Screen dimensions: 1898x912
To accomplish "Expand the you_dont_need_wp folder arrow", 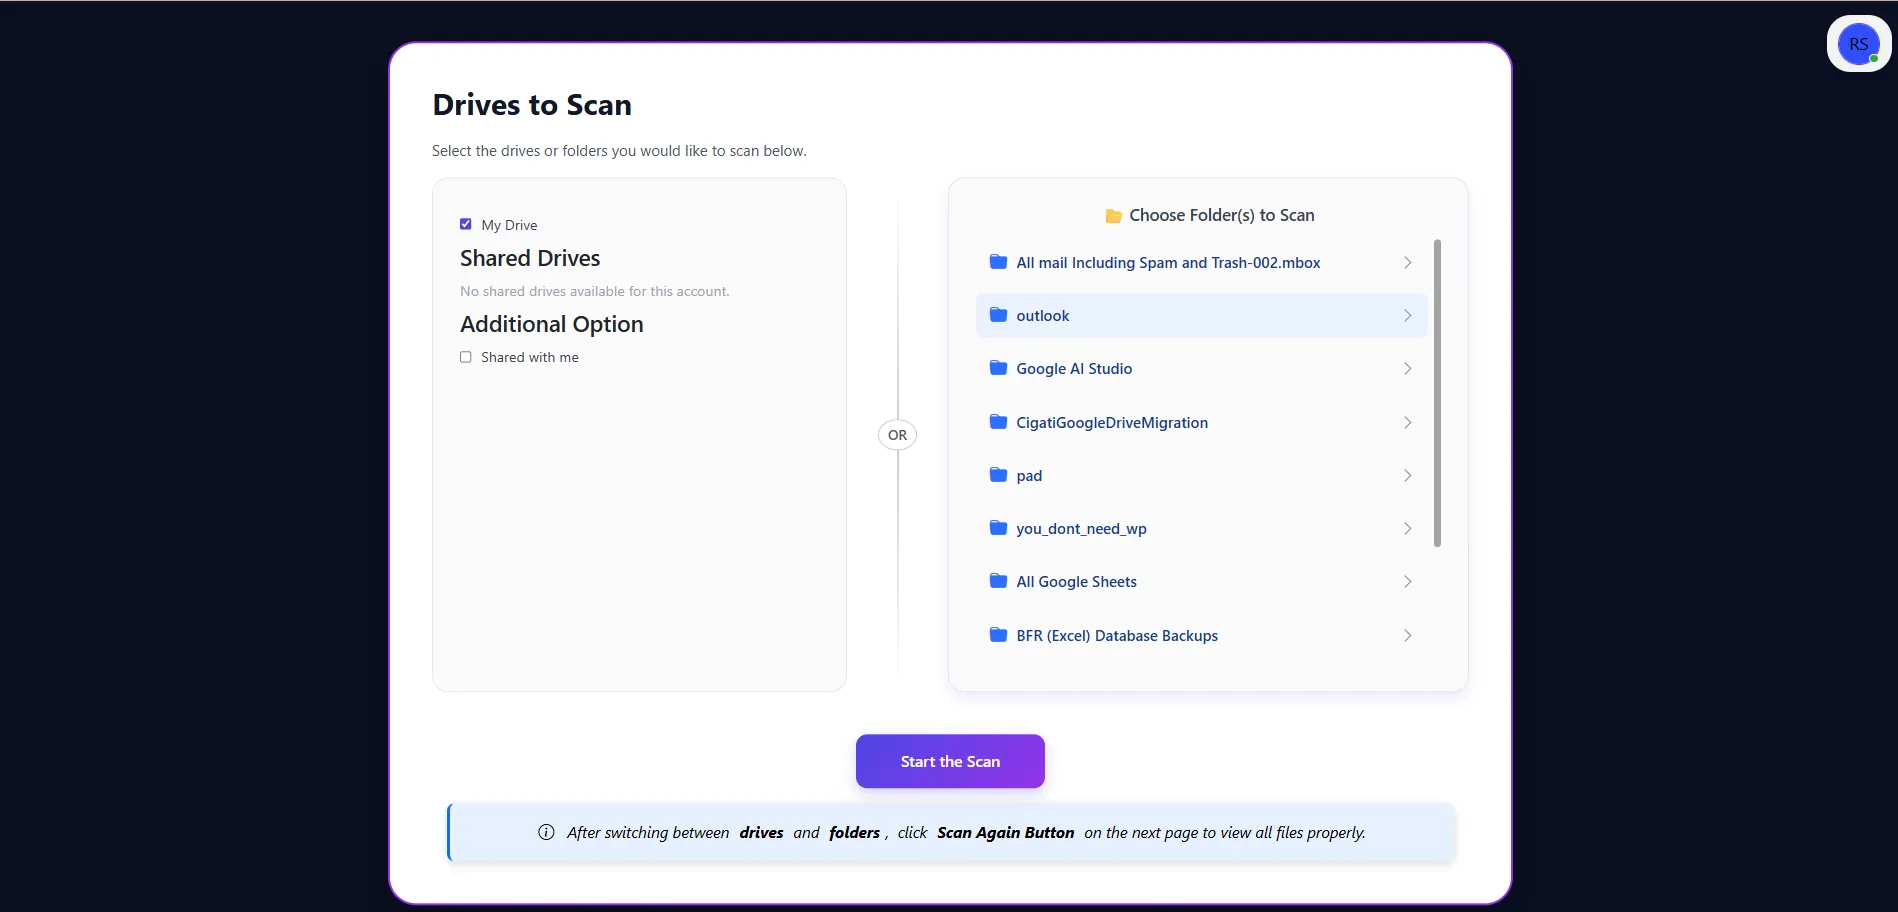I will pos(1407,528).
